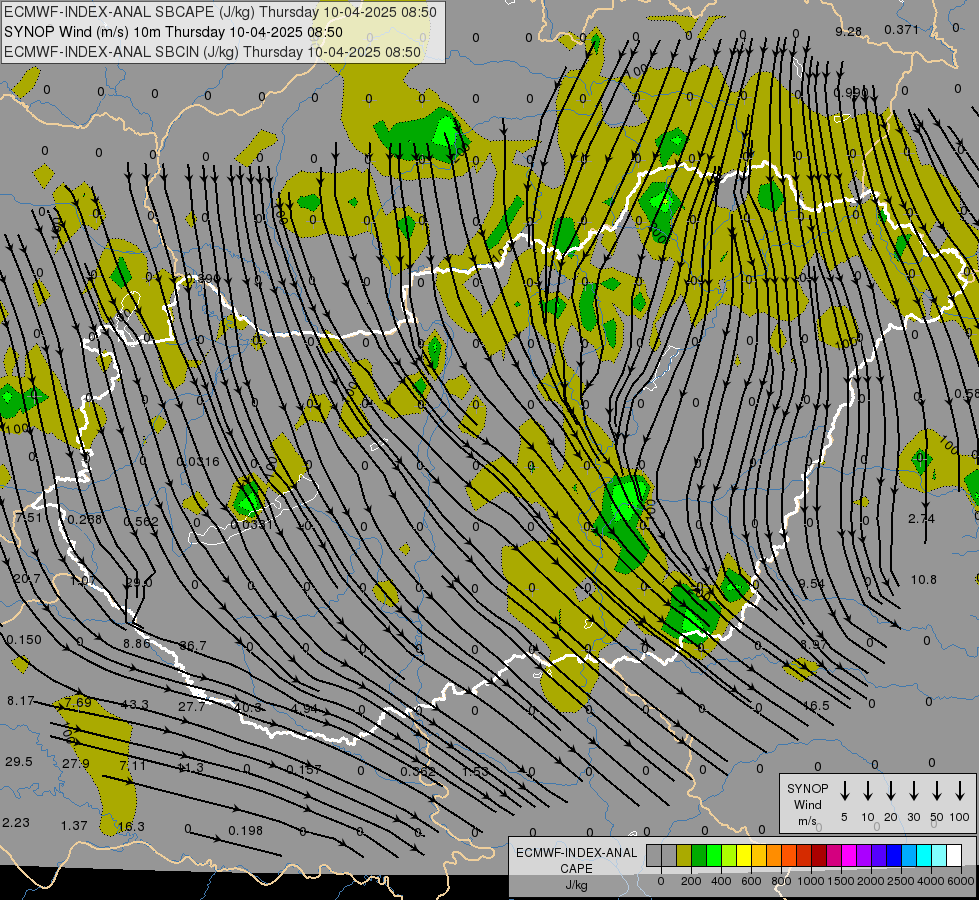This screenshot has width=979, height=900.
Task: Click the 8.17 value on the map
Action: 21,701
